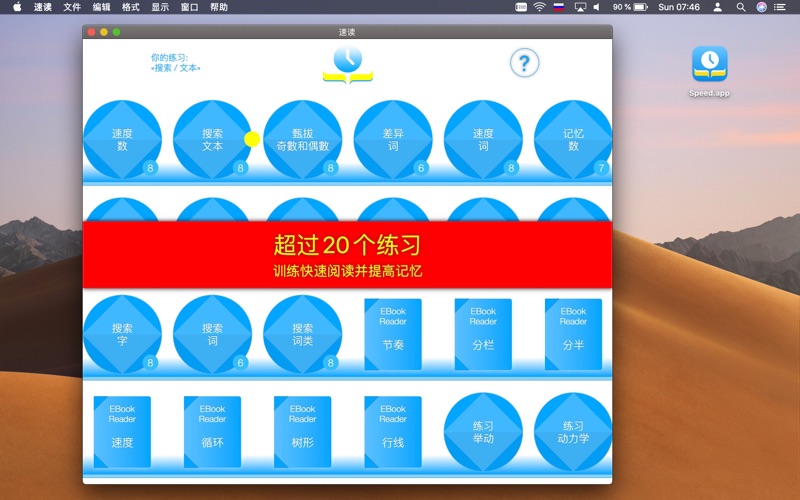Screen dimensions: 800x500
Task: Open the EBook Reader 分栏 book
Action: coord(483,334)
